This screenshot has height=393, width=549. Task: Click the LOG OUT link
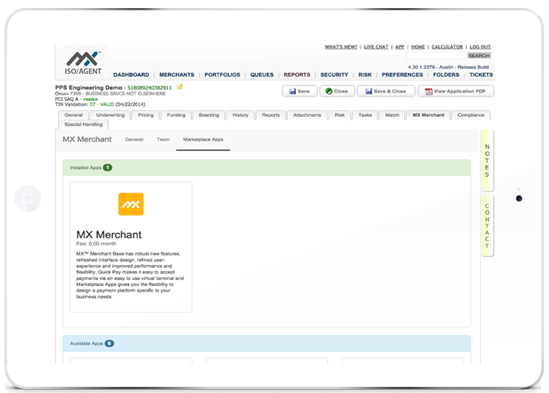480,47
